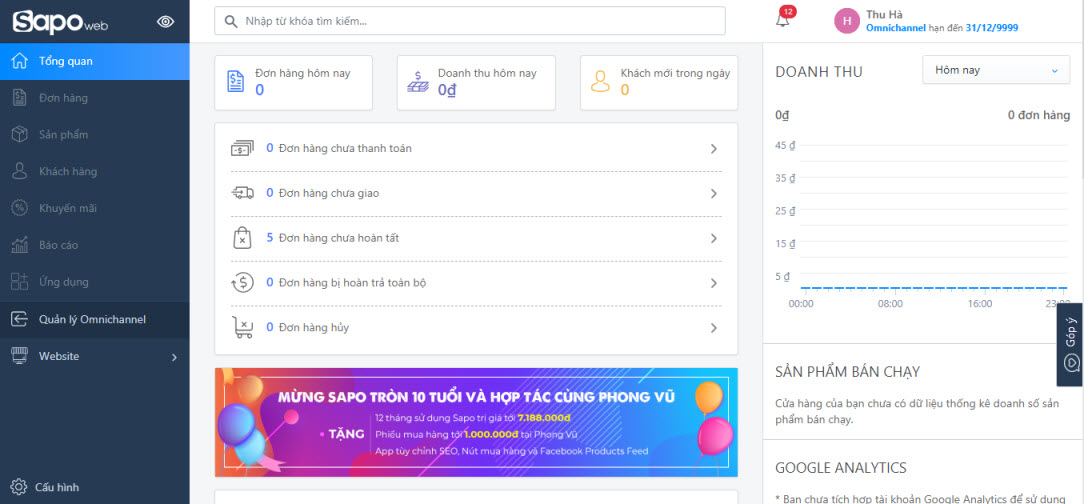Screen dimensions: 1084x504
Task: Click the 31/12/9999 expiry date
Action: click(x=991, y=28)
